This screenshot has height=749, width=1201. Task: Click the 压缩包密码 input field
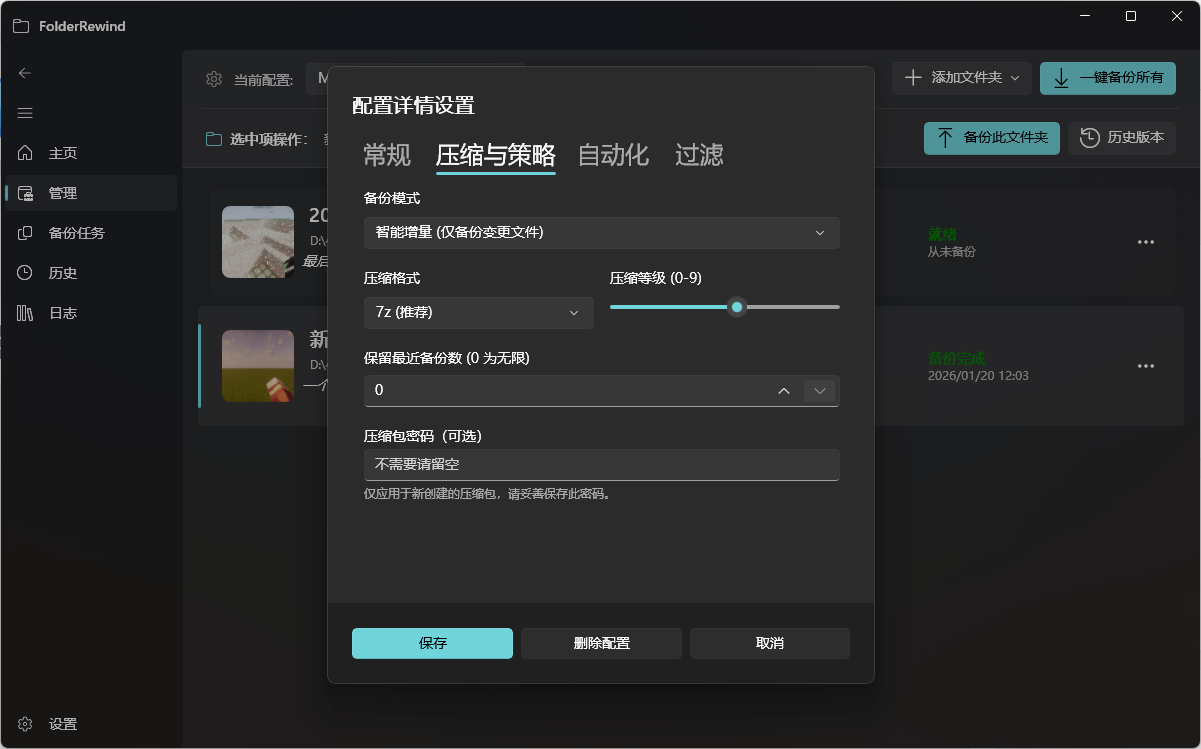[x=601, y=464]
